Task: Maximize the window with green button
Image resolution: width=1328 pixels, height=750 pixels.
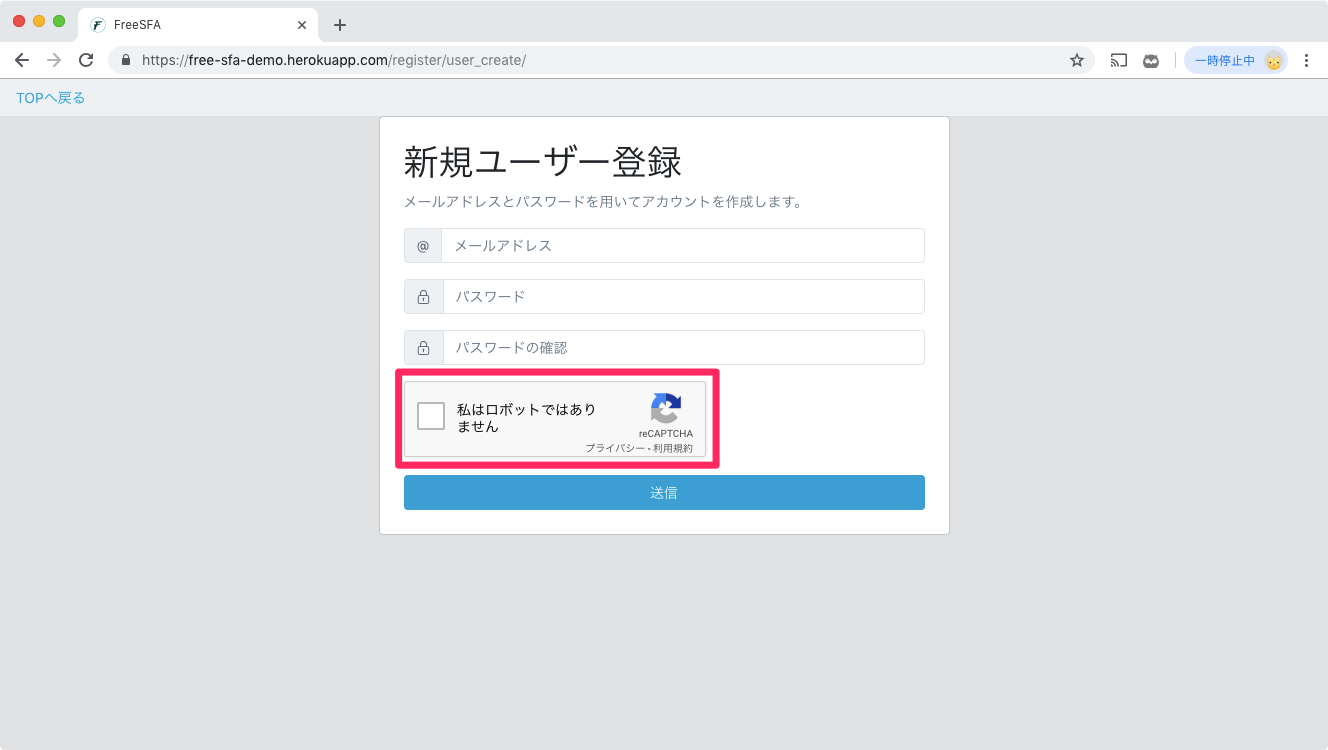Action: [59, 21]
